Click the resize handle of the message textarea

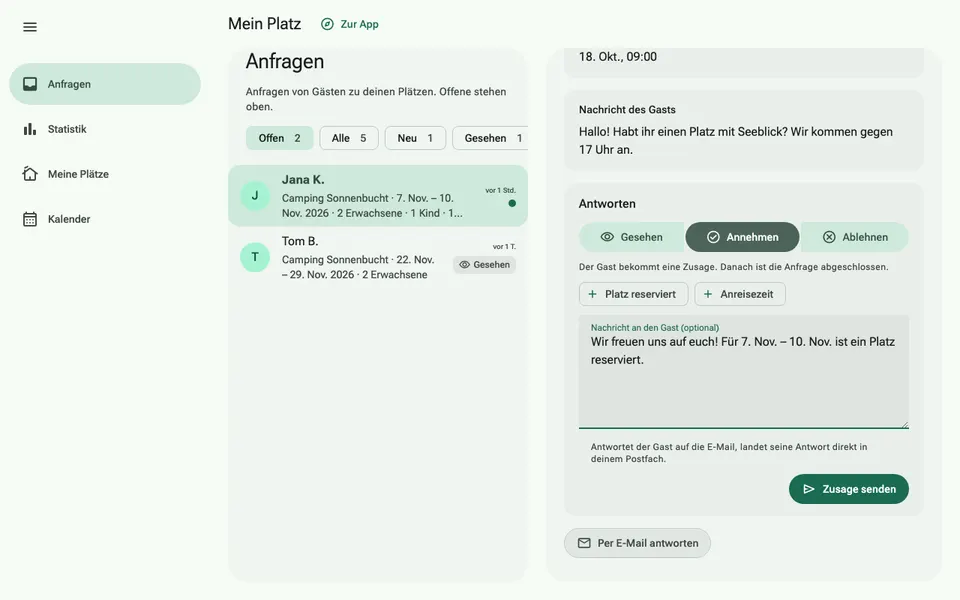click(x=904, y=424)
